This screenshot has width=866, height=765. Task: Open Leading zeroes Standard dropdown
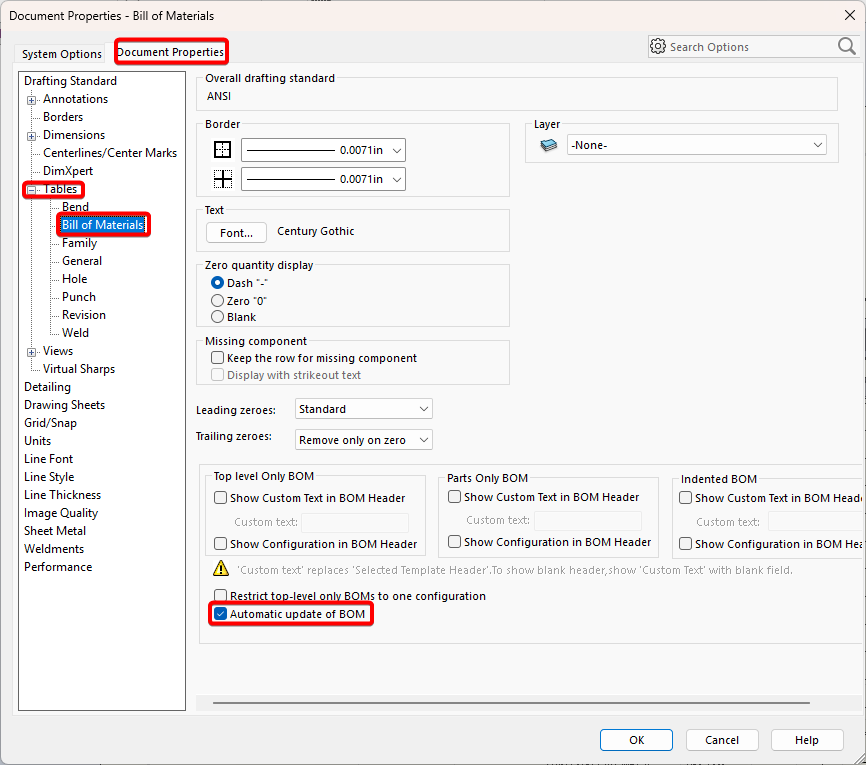(x=363, y=409)
